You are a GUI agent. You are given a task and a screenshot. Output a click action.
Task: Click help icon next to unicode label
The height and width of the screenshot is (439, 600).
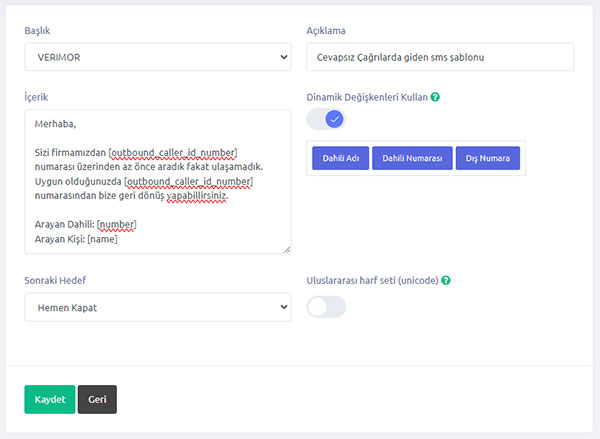[446, 280]
